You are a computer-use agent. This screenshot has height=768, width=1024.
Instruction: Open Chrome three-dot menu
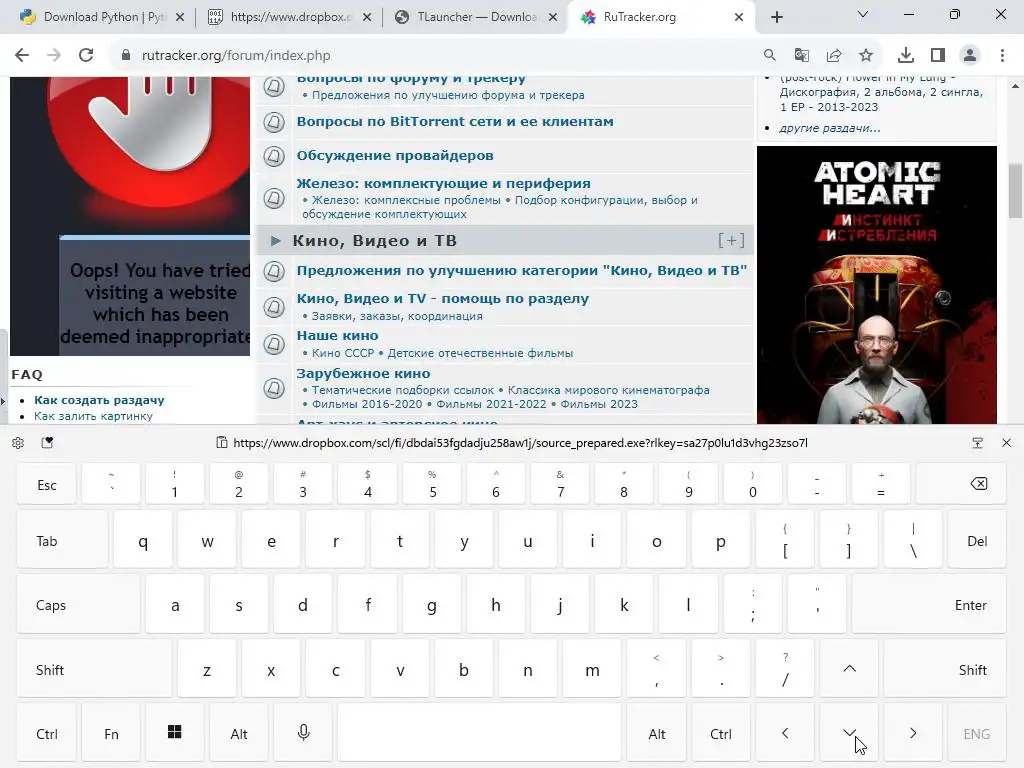coord(1002,56)
